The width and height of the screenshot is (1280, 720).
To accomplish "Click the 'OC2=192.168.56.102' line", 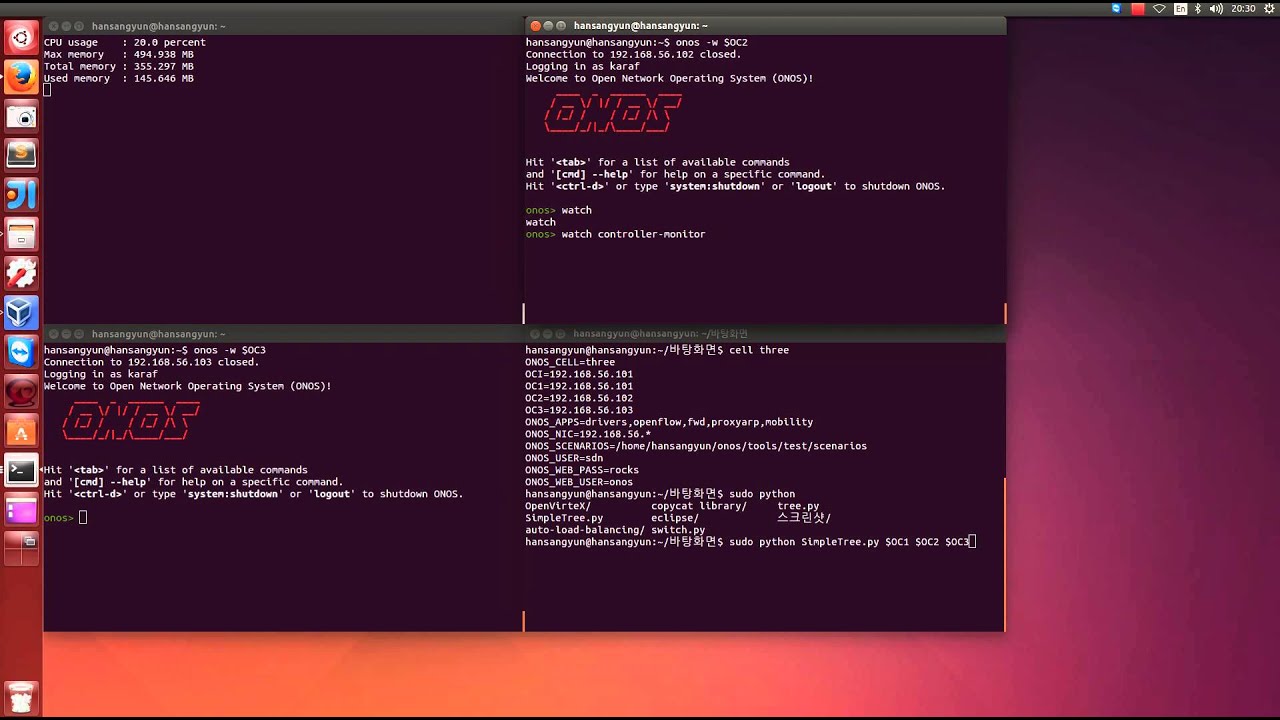I will click(579, 398).
